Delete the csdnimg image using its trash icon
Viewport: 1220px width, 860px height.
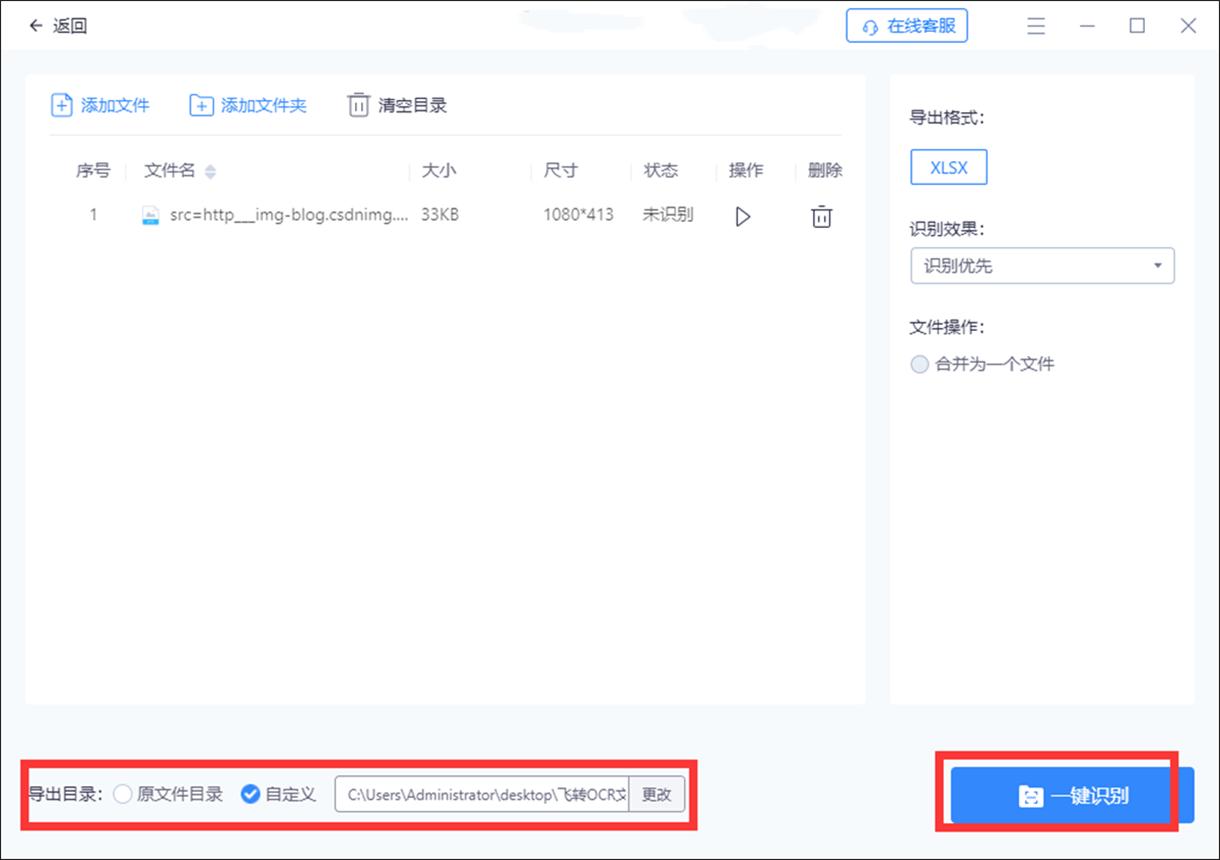(821, 216)
